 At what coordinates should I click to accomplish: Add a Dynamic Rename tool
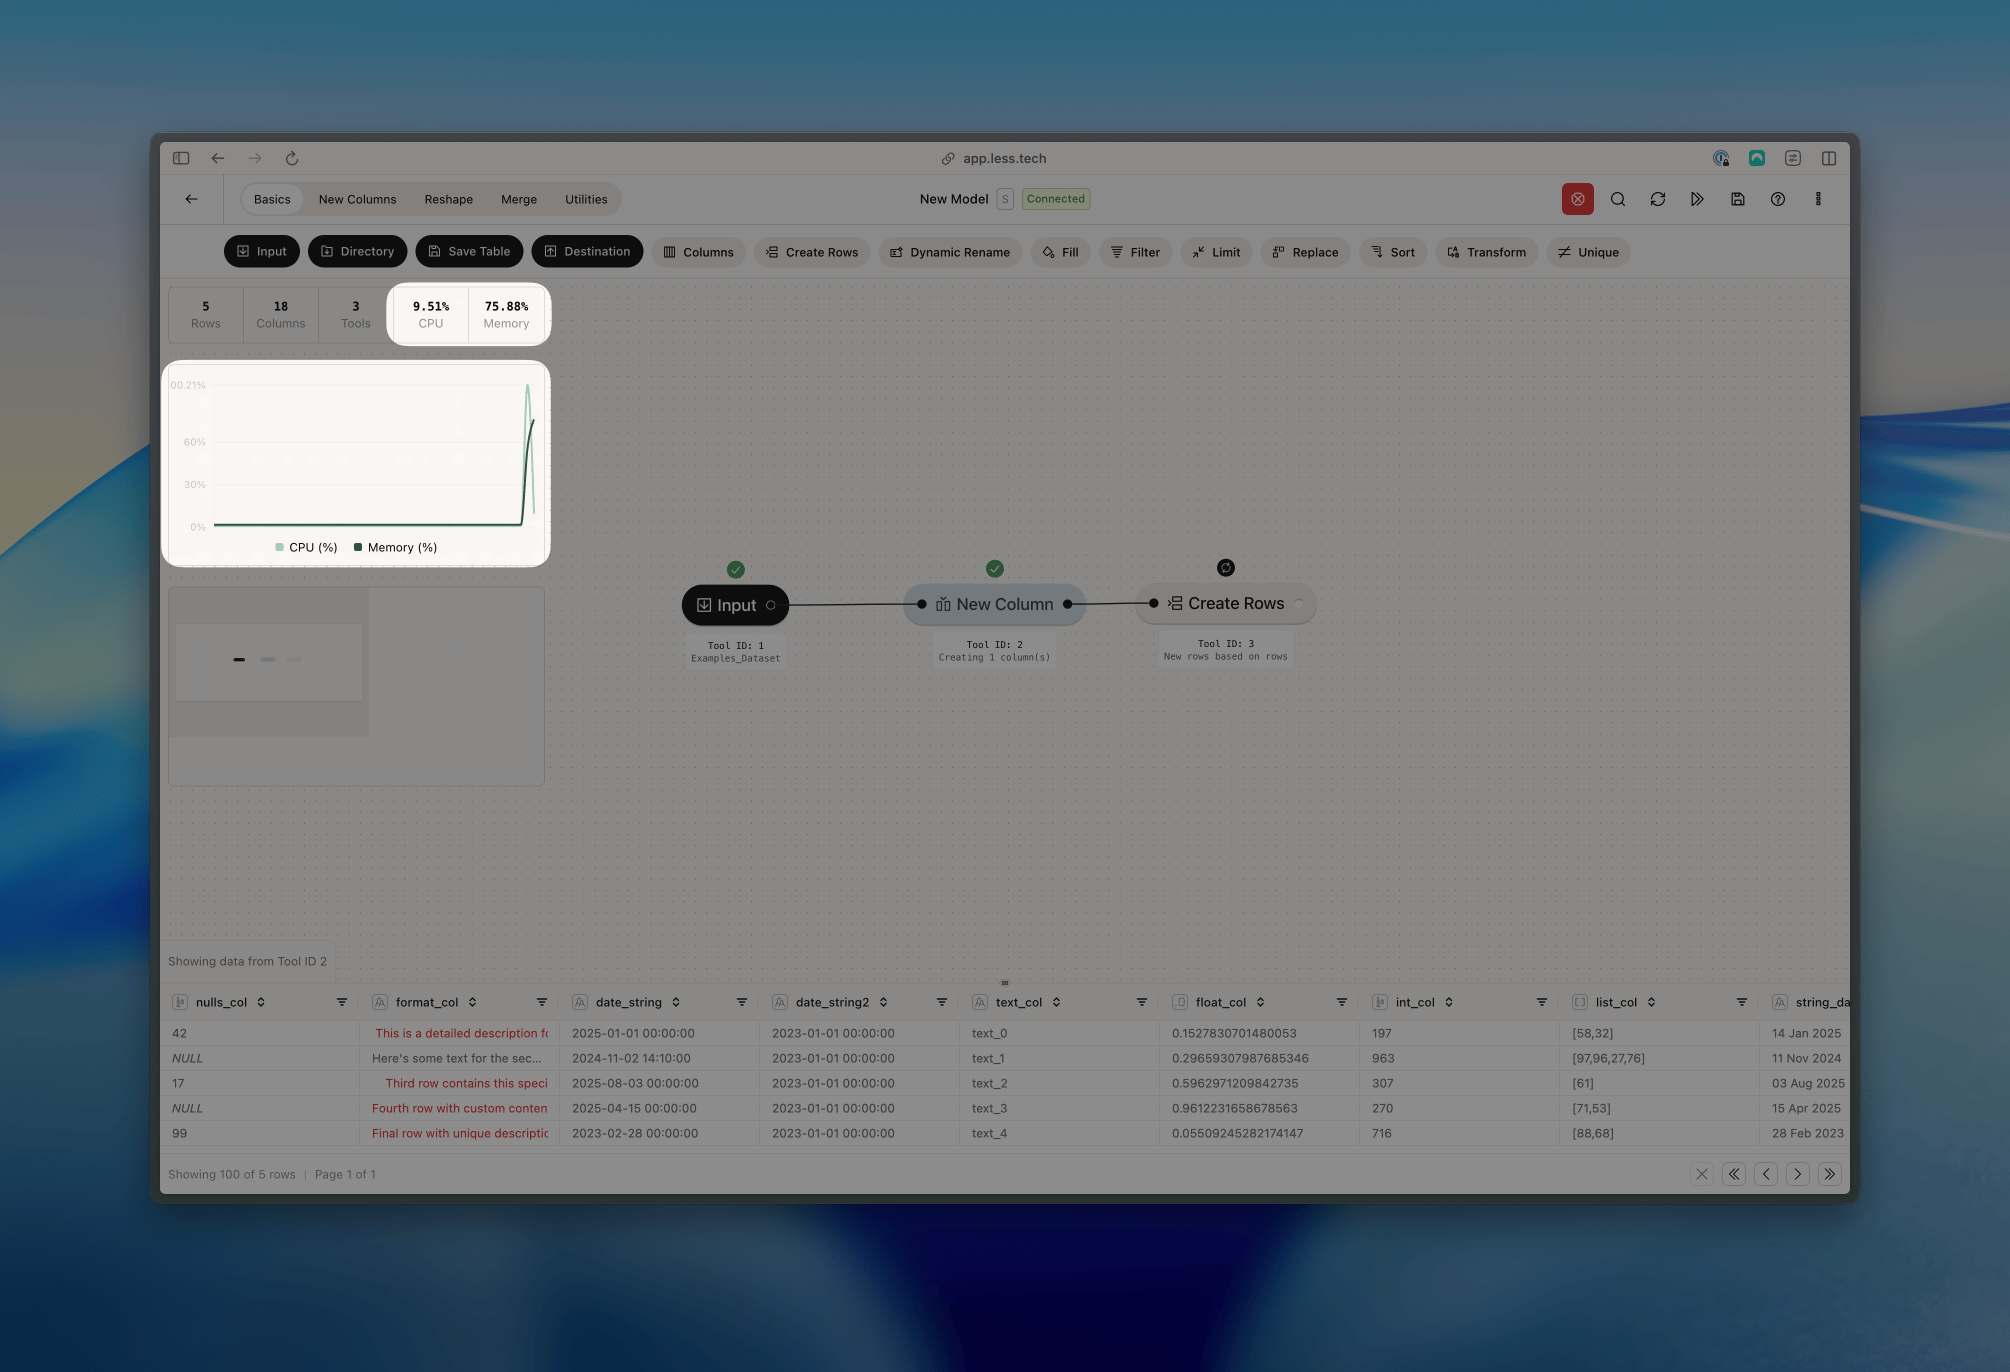coord(950,252)
